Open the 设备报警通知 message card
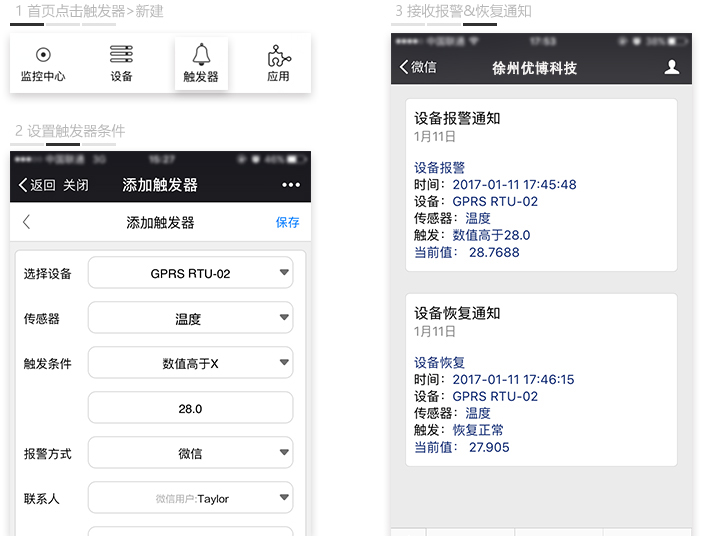The width and height of the screenshot is (710, 536). 541,185
